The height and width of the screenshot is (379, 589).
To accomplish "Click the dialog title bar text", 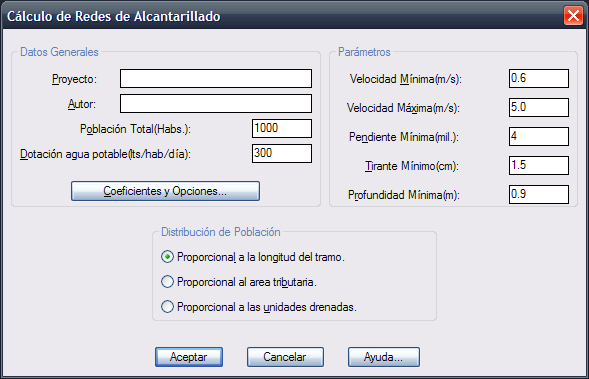I will pyautogui.click(x=113, y=17).
